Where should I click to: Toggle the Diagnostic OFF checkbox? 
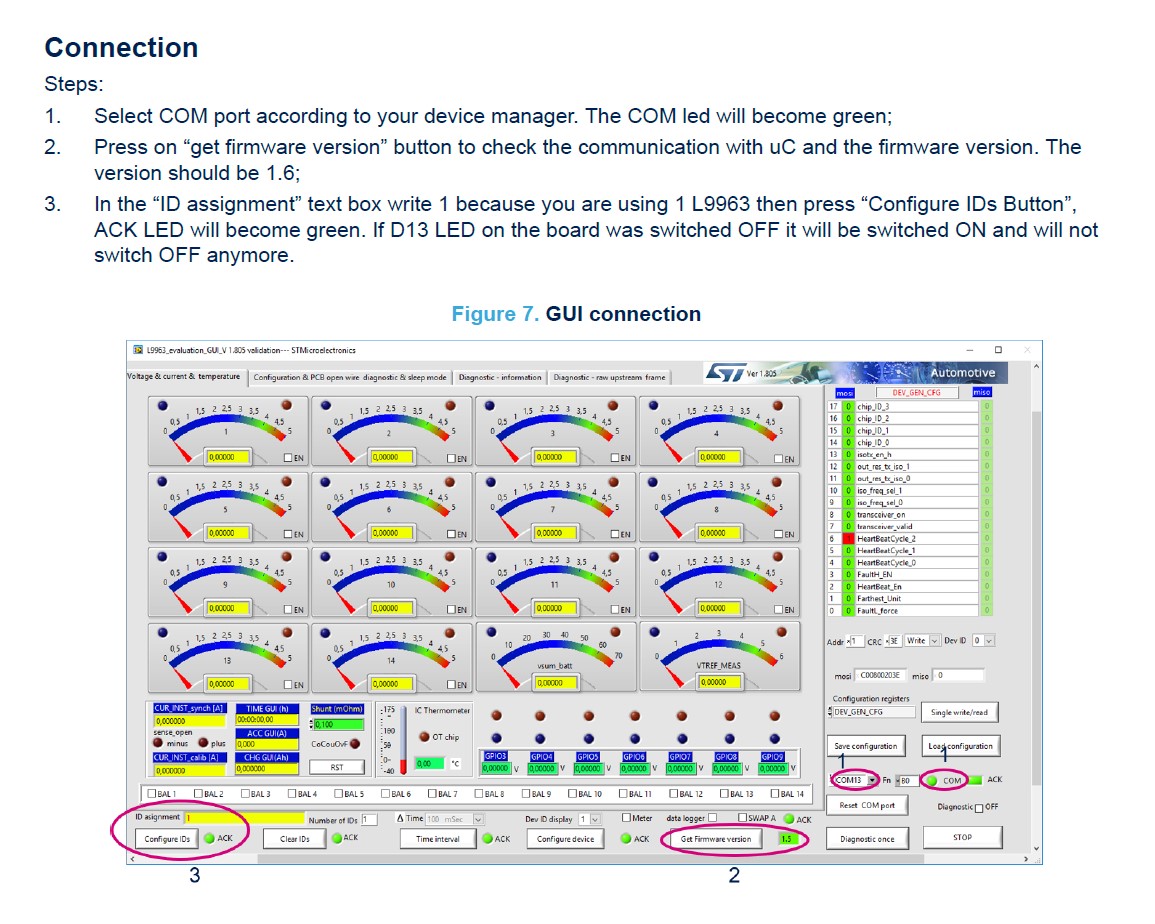980,807
